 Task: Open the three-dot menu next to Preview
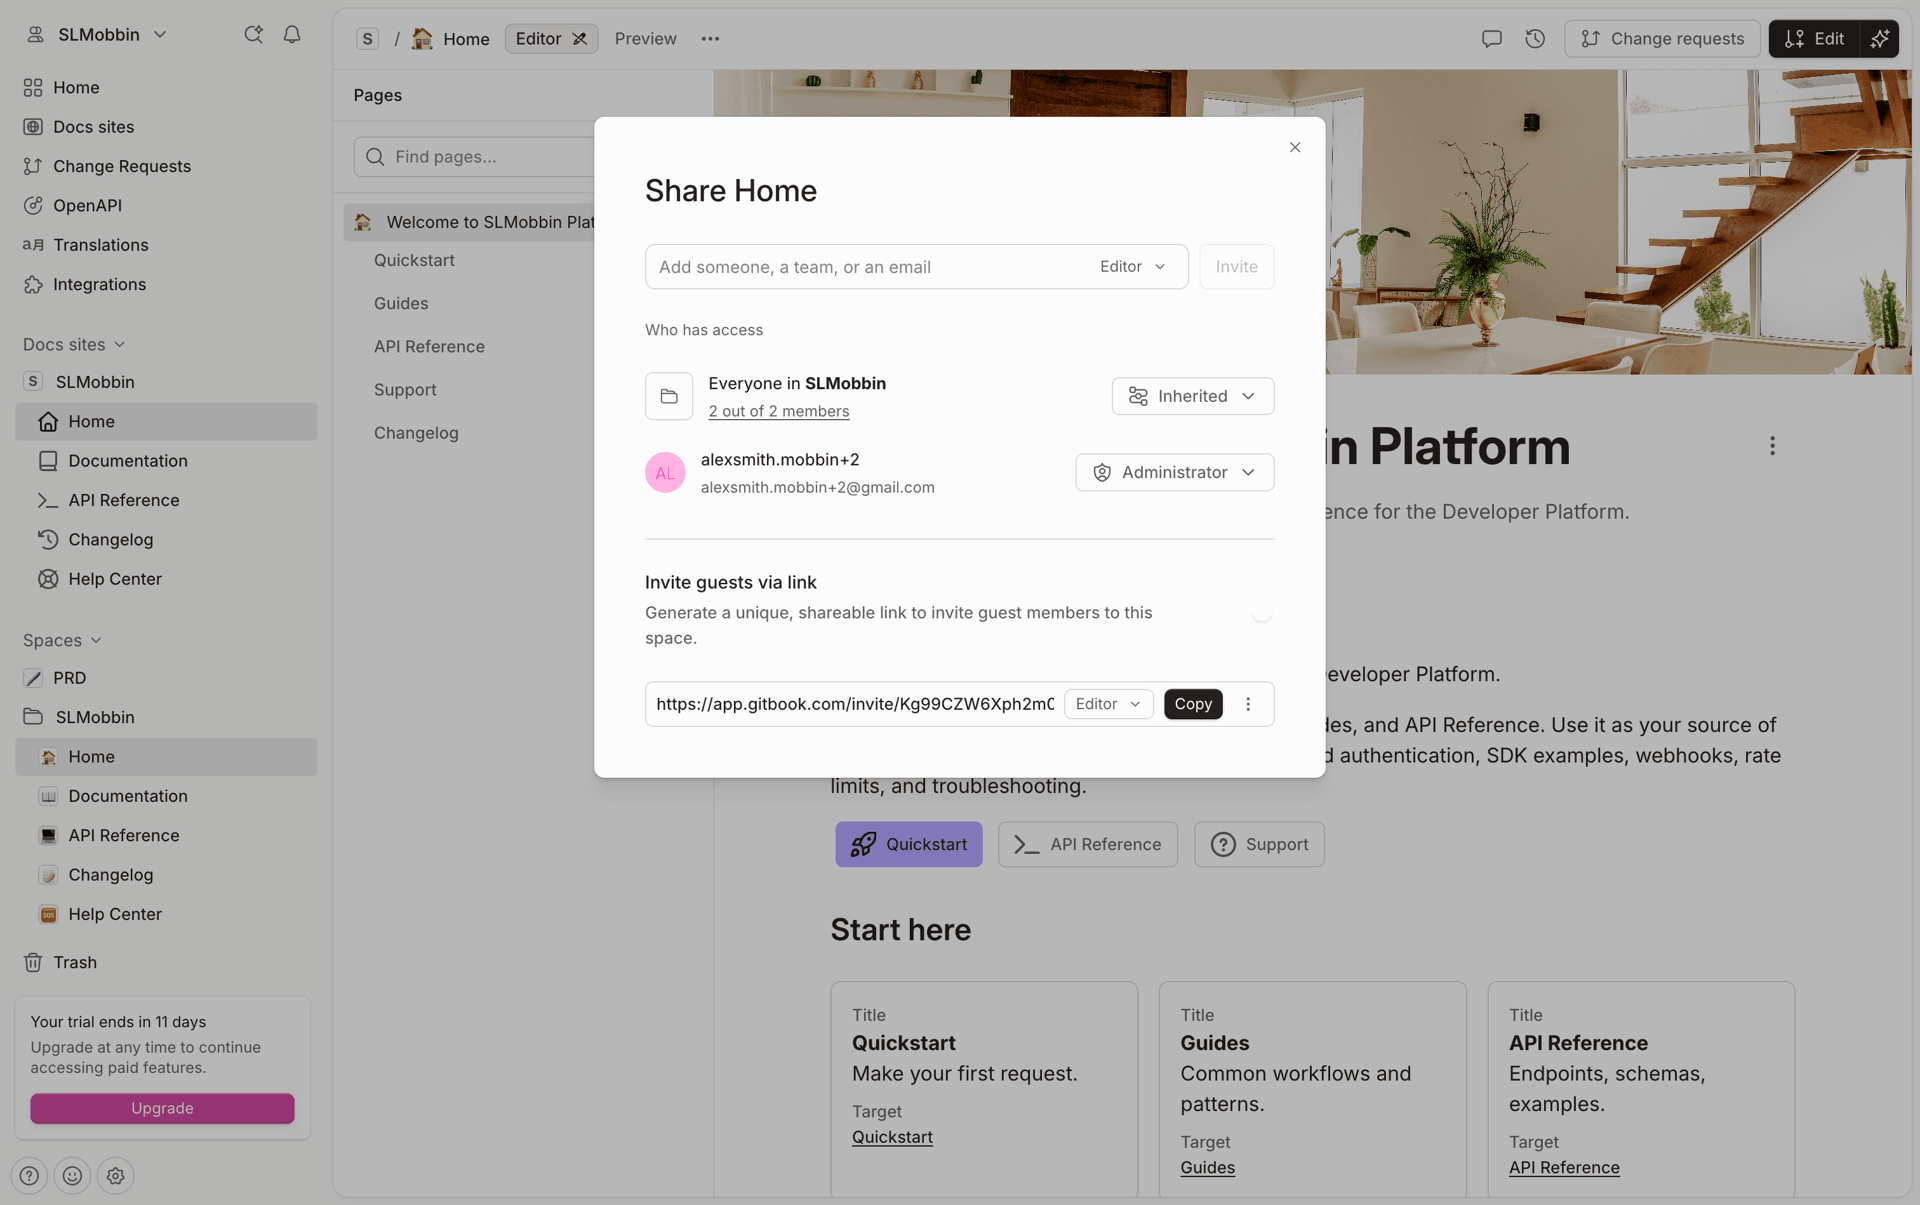(710, 39)
